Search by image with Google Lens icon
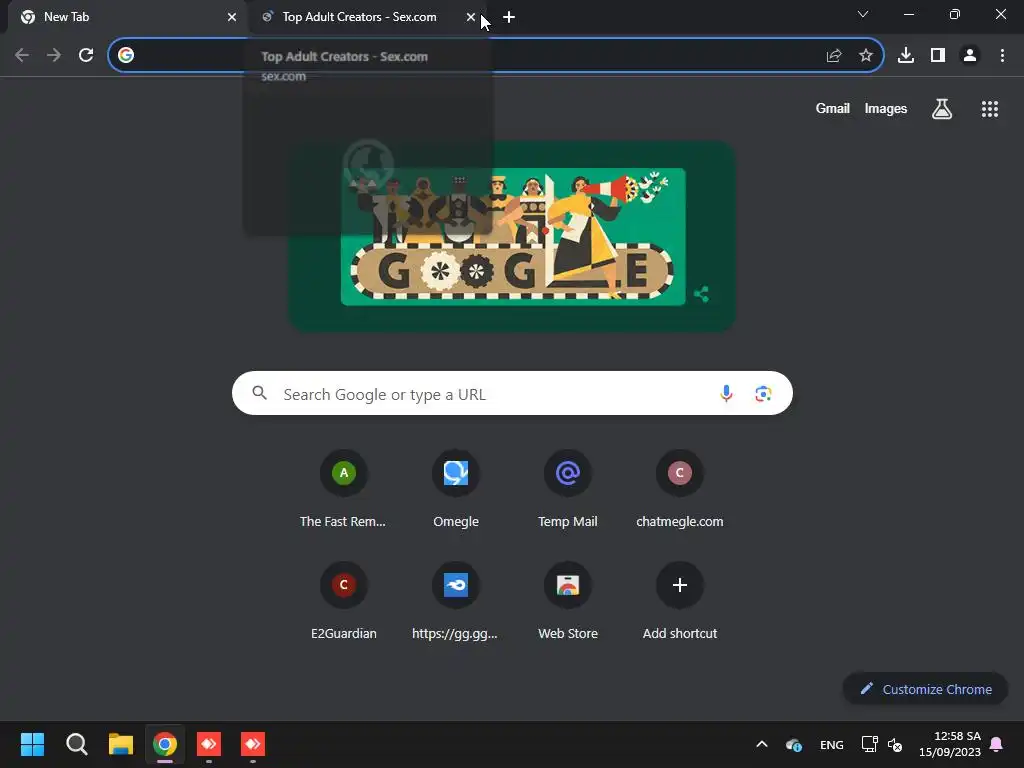Screen dimensions: 1024x768 (x=763, y=394)
